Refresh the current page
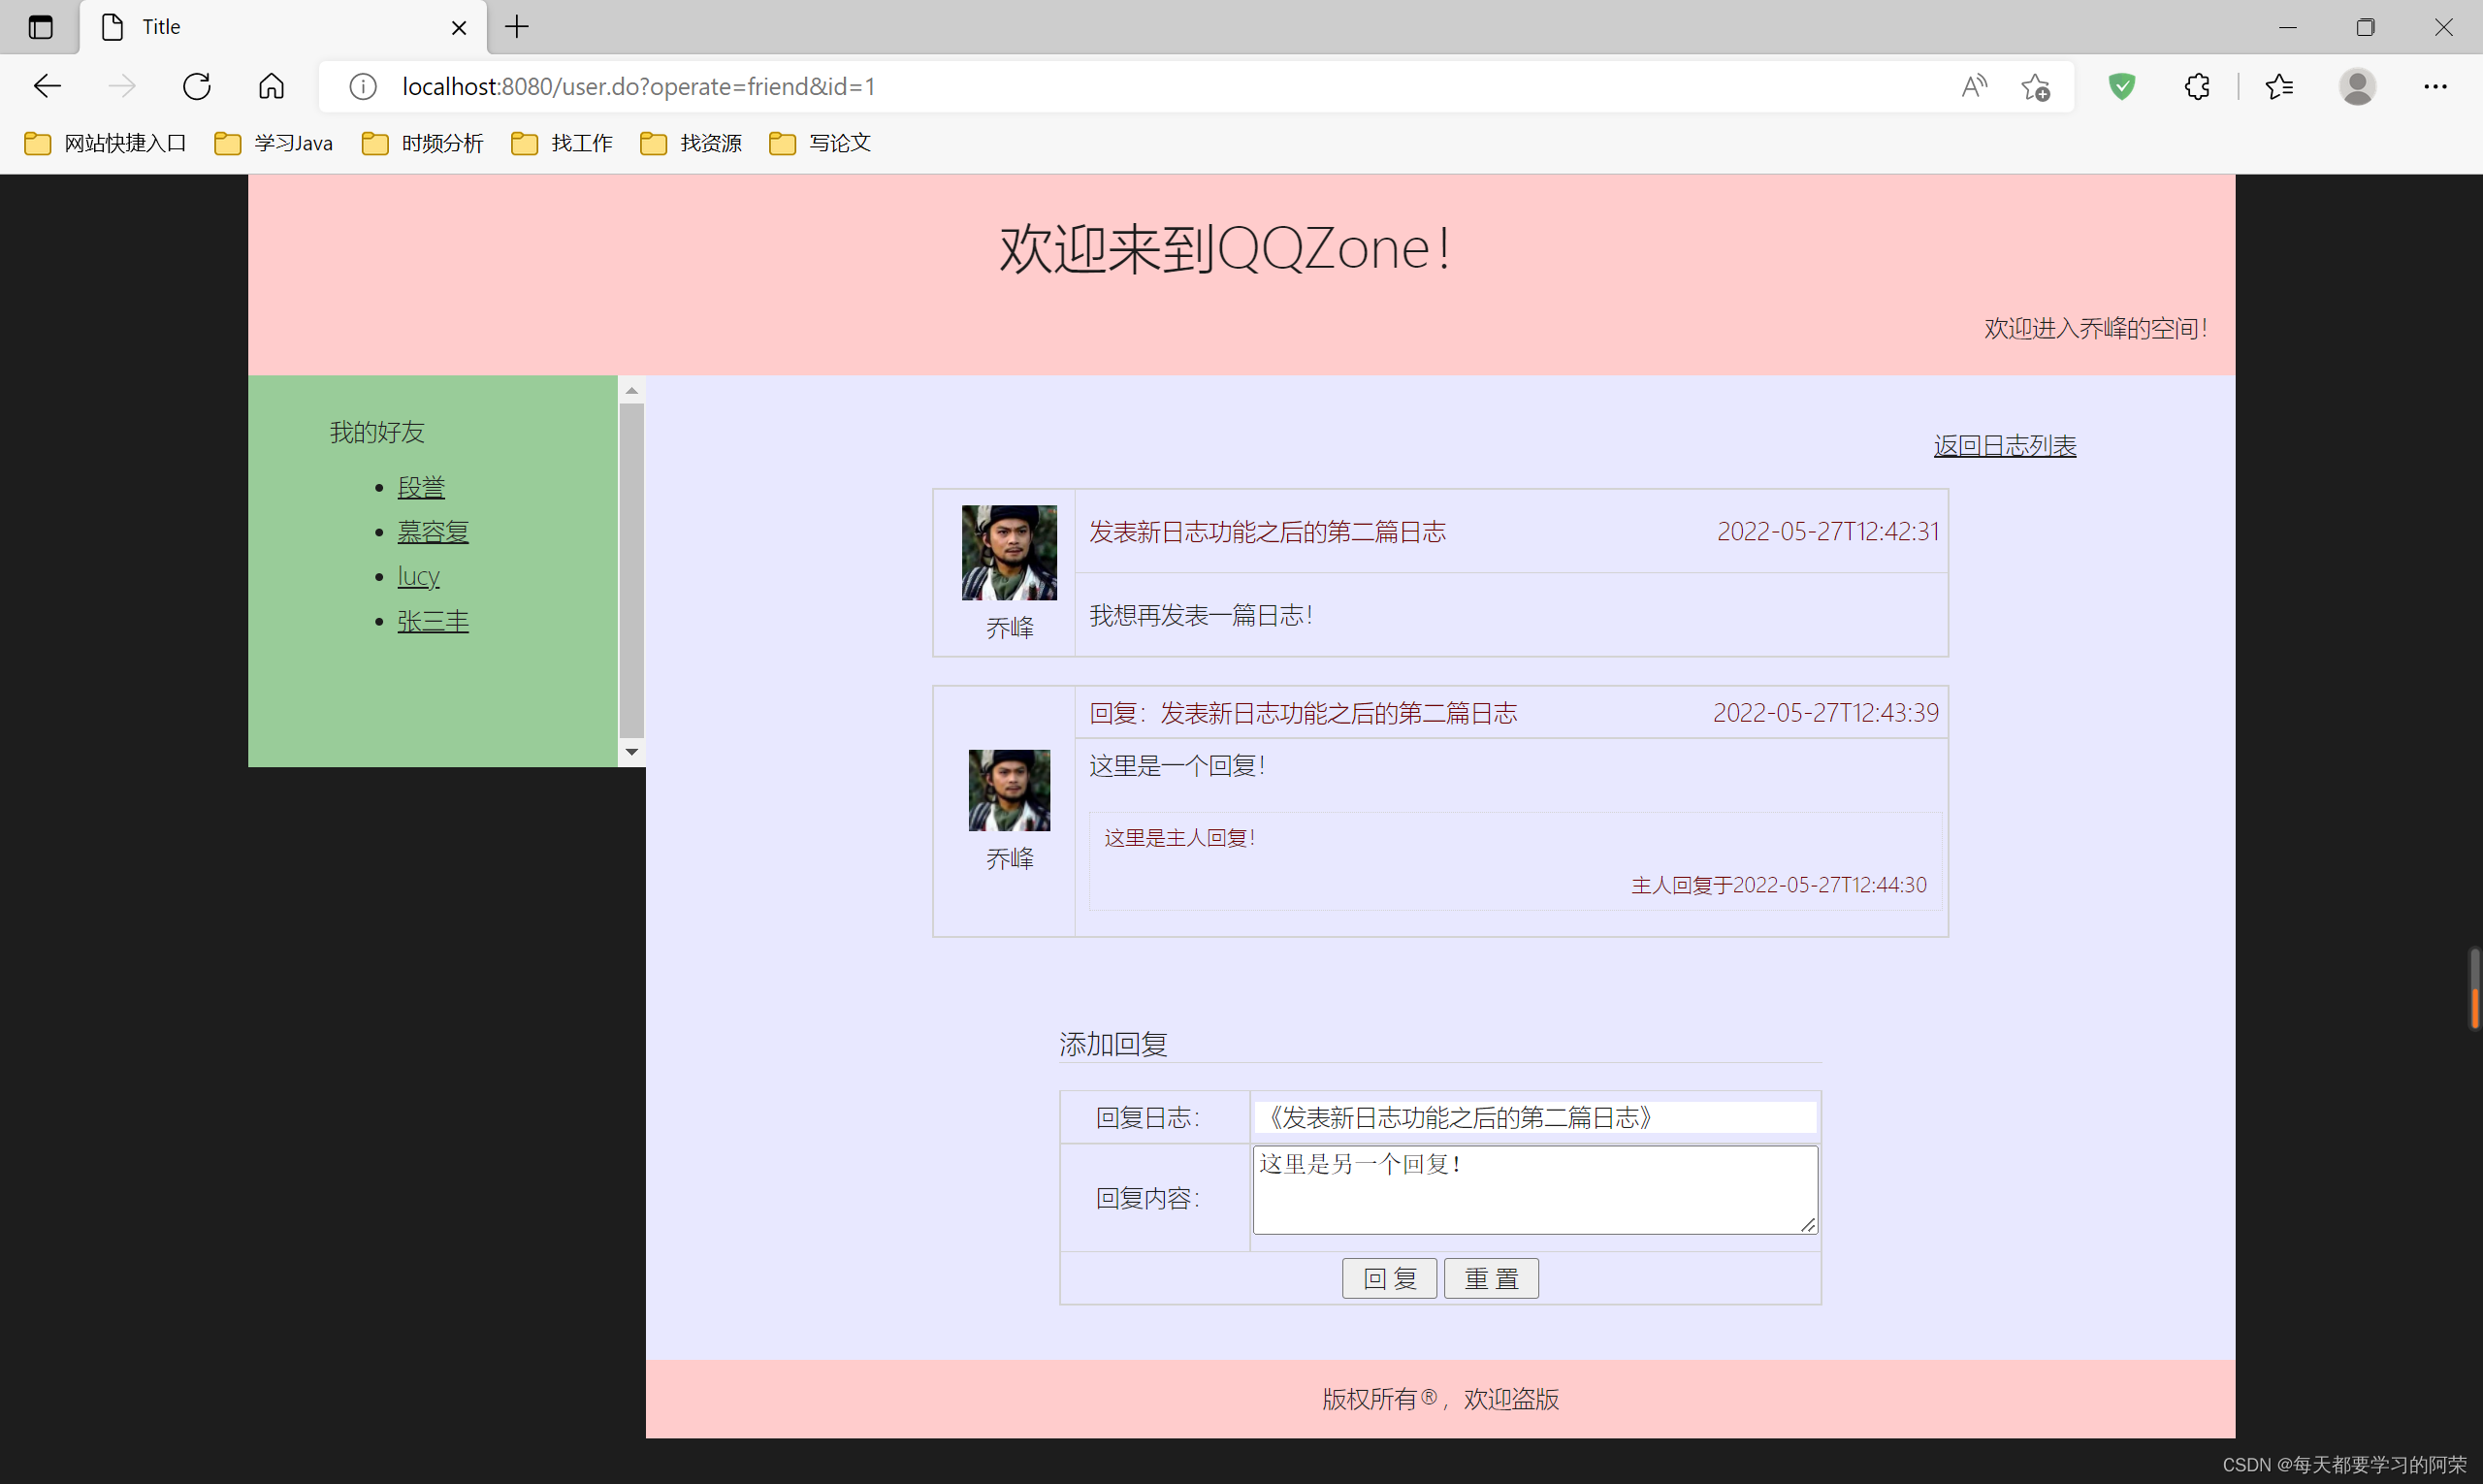 click(x=196, y=86)
